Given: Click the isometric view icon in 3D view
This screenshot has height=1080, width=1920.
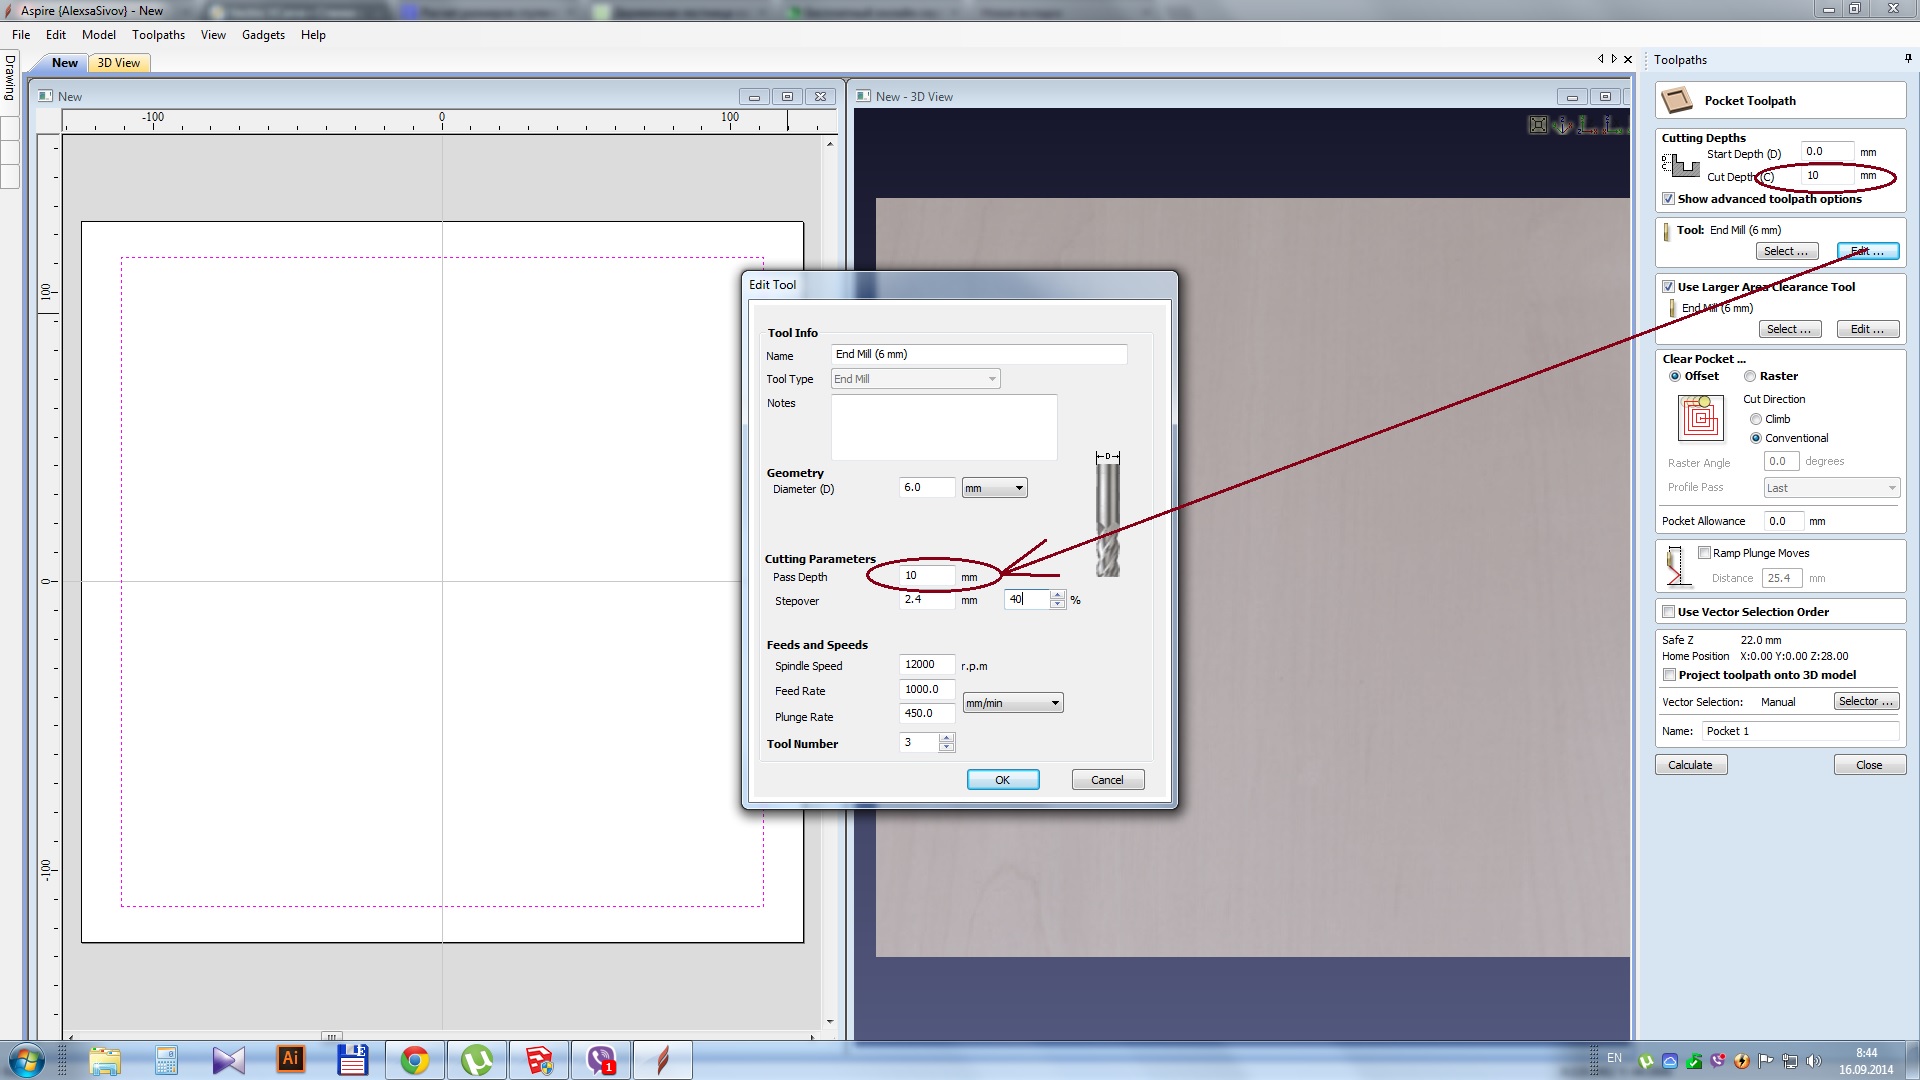Looking at the screenshot, I should click(x=1563, y=125).
